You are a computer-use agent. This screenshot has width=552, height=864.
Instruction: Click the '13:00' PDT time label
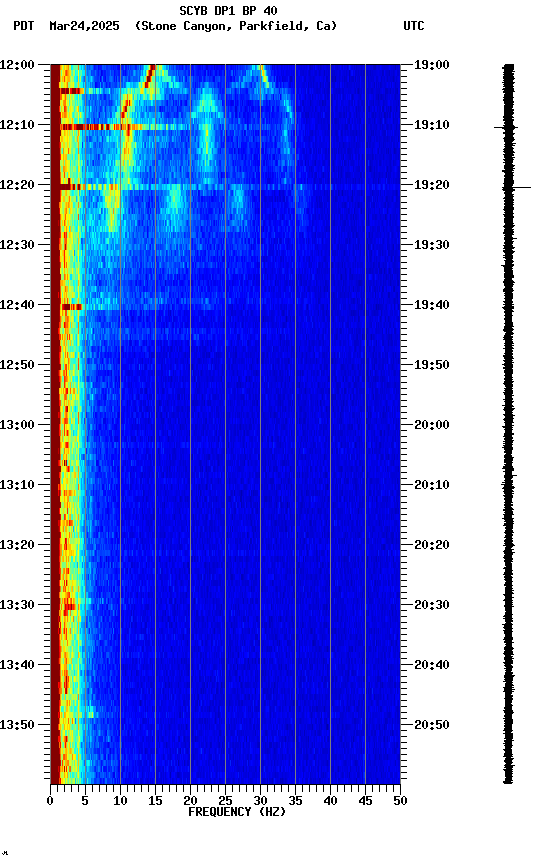click(17, 425)
